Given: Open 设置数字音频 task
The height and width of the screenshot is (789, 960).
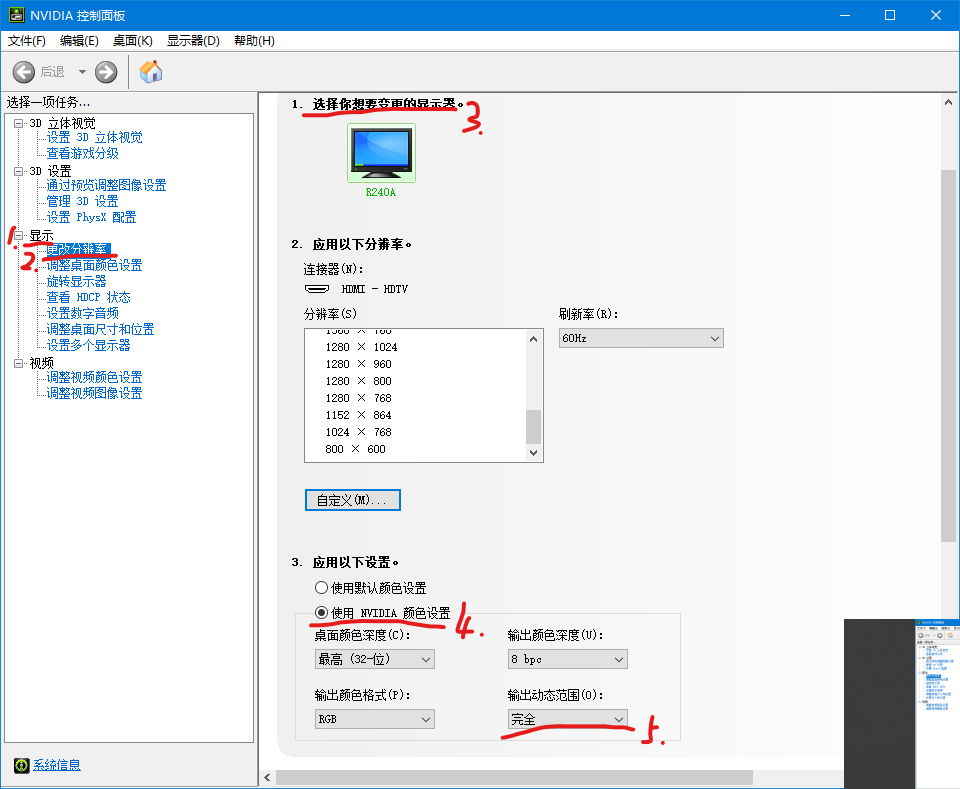Looking at the screenshot, I should (x=83, y=313).
